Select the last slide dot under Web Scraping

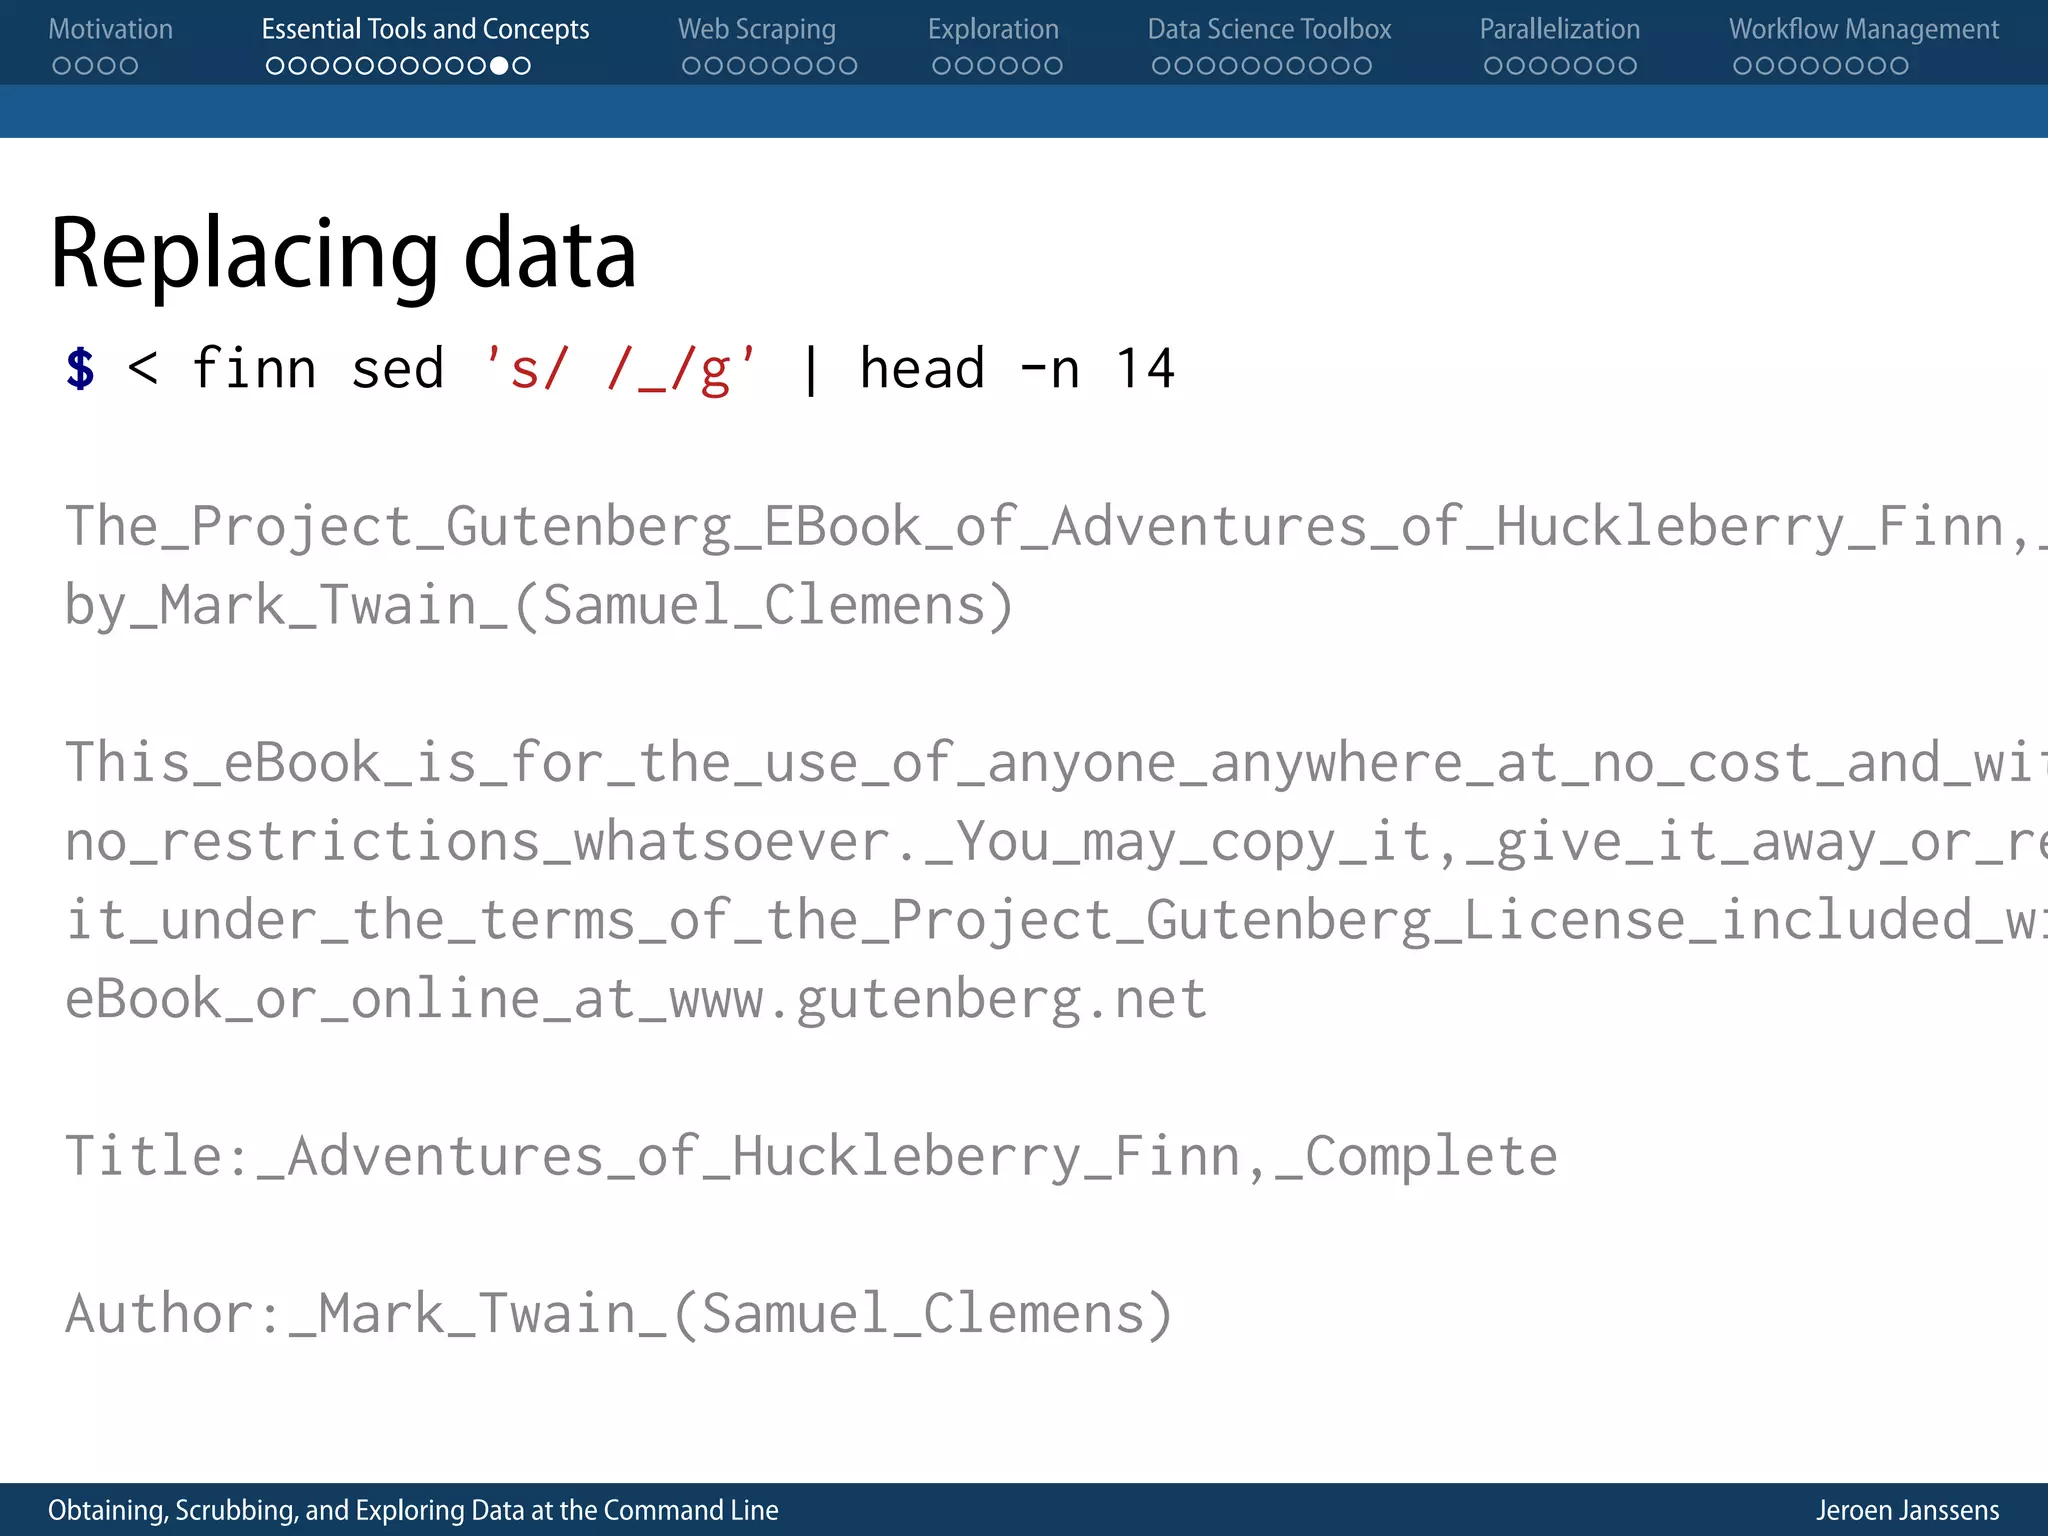click(848, 66)
